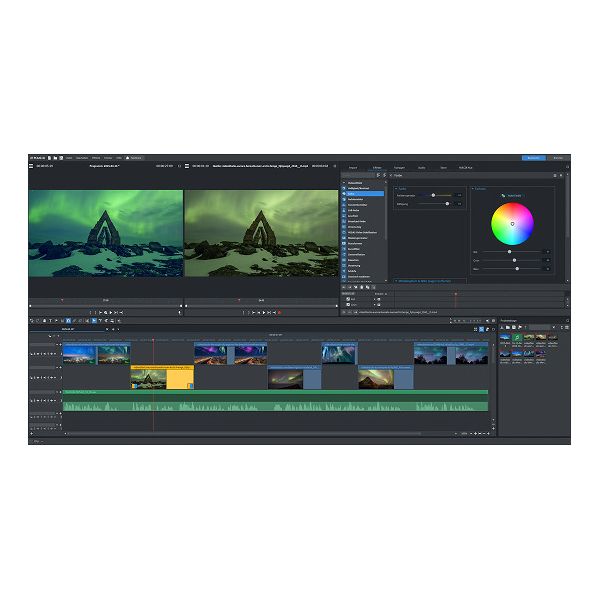Select the highlighted Farbe effect in the list
This screenshot has width=600, height=600.
point(363,194)
